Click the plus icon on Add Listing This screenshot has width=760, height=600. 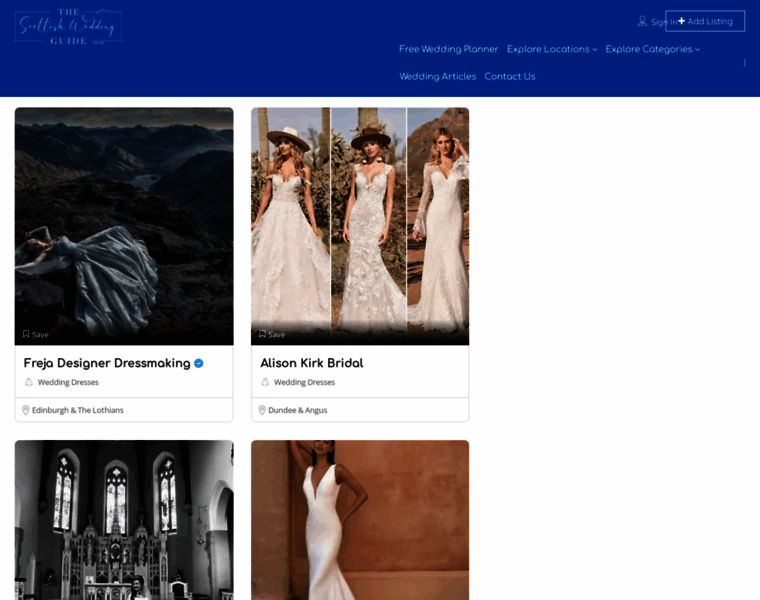681,21
